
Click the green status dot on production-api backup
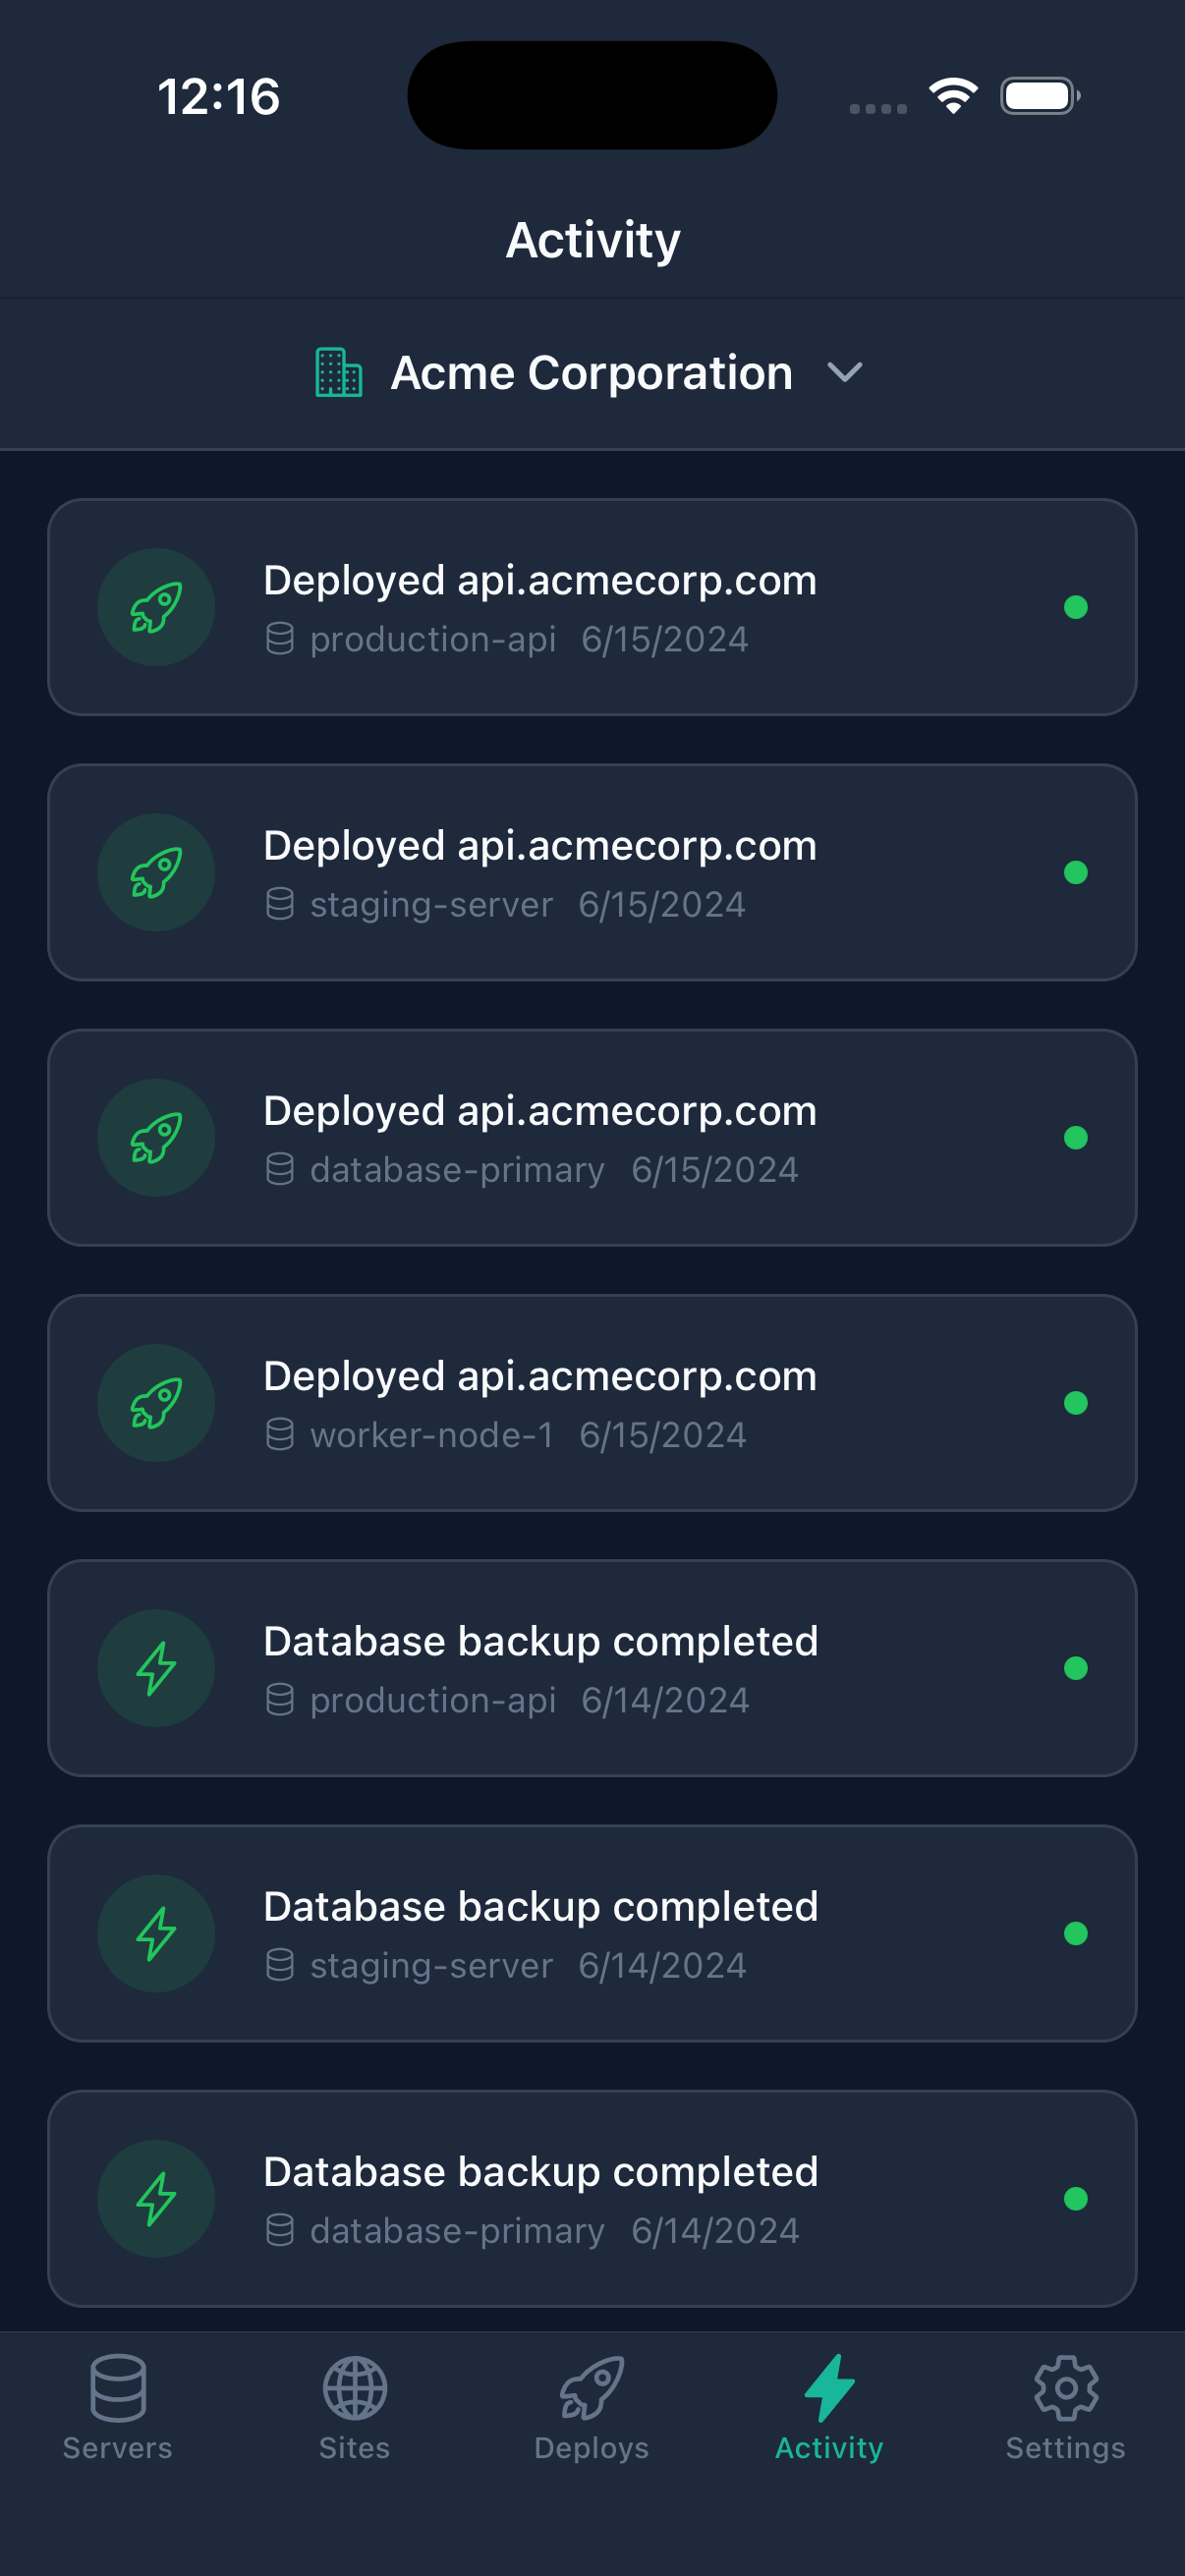pyautogui.click(x=1075, y=1668)
